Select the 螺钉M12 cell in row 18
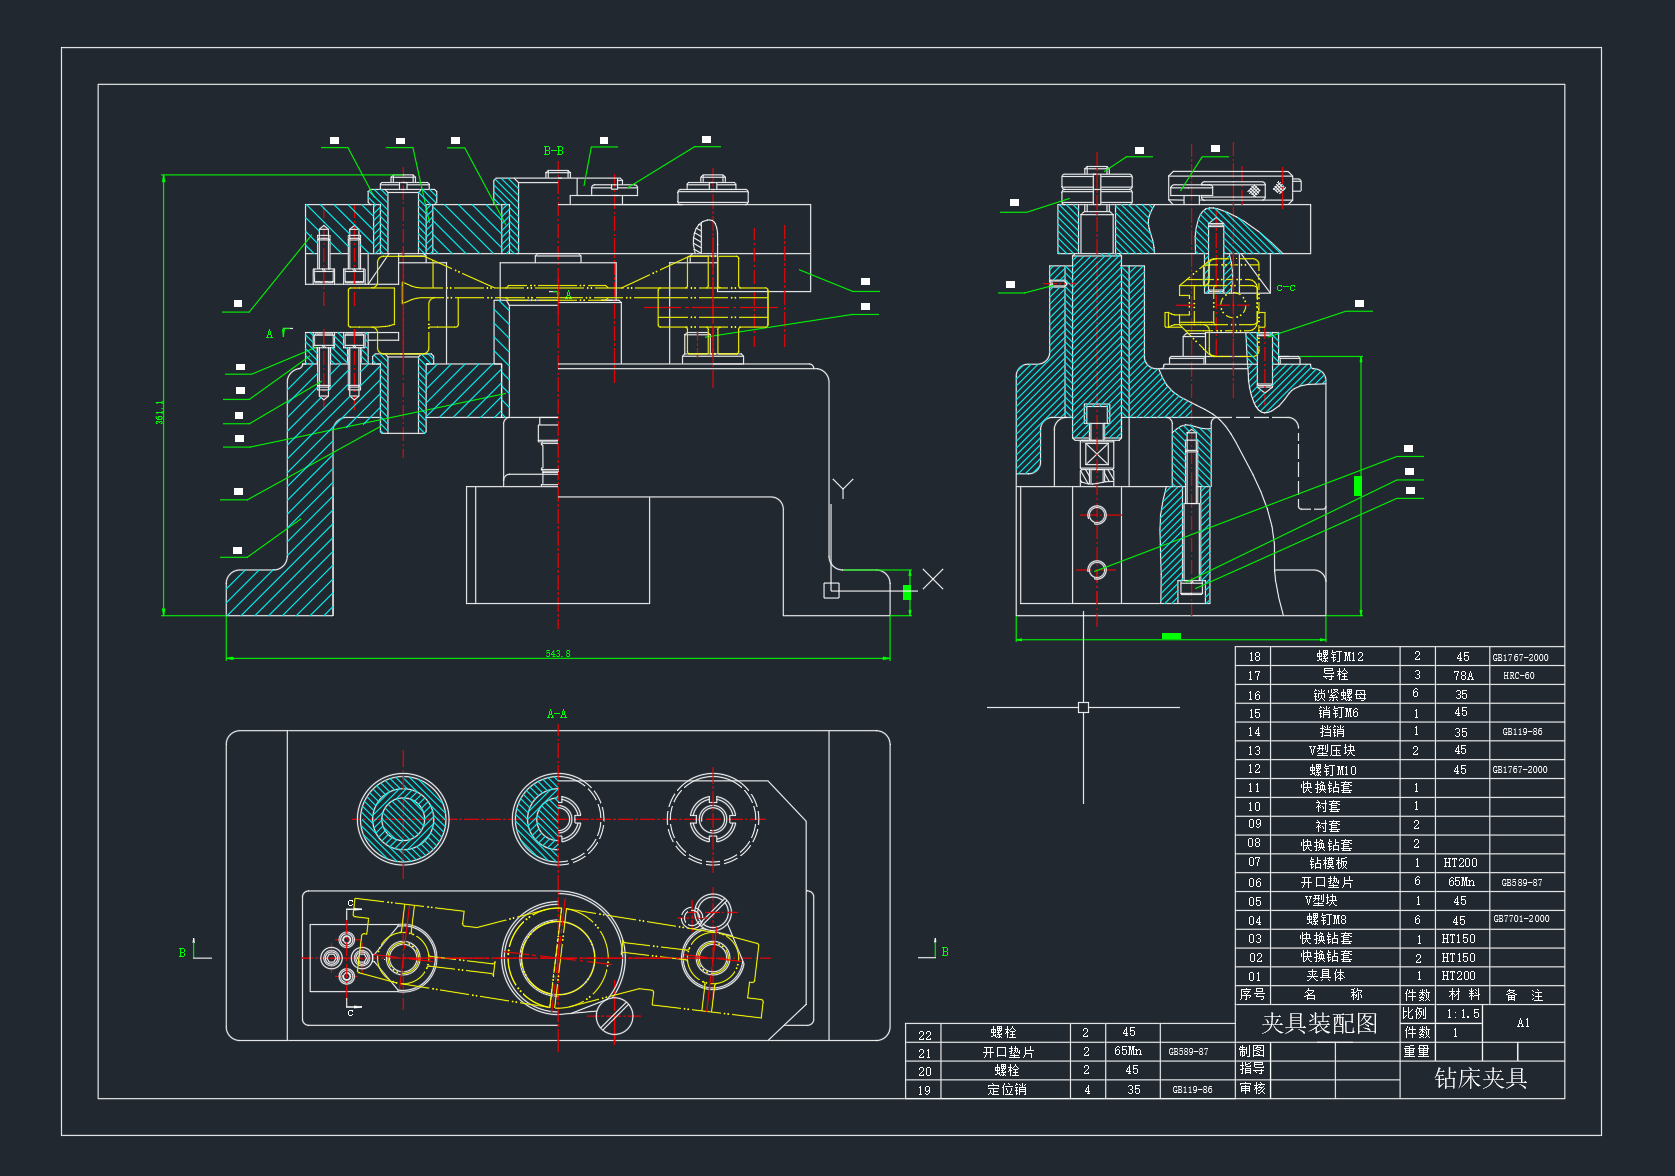 point(1340,657)
